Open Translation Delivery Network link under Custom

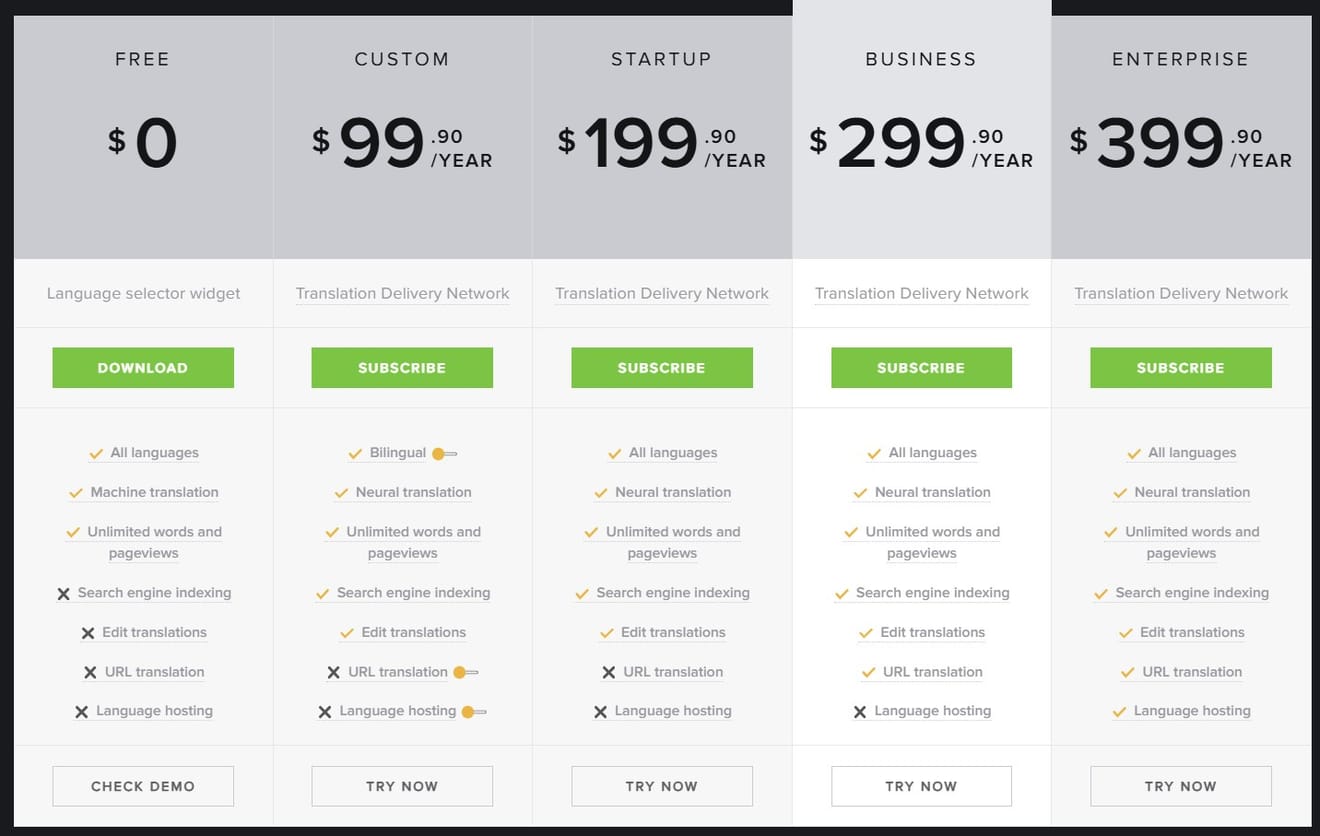402,293
